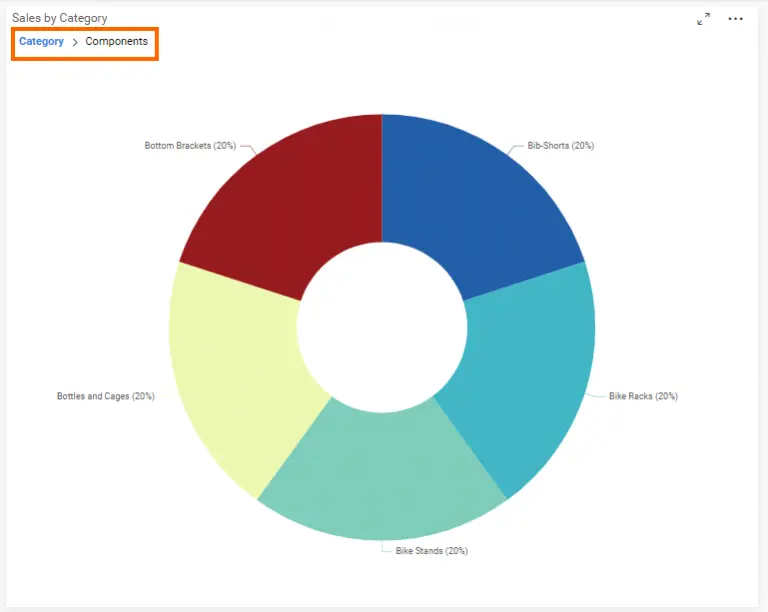Click the connector line above the Bike Stands label
768x612 pixels.
(x=385, y=546)
